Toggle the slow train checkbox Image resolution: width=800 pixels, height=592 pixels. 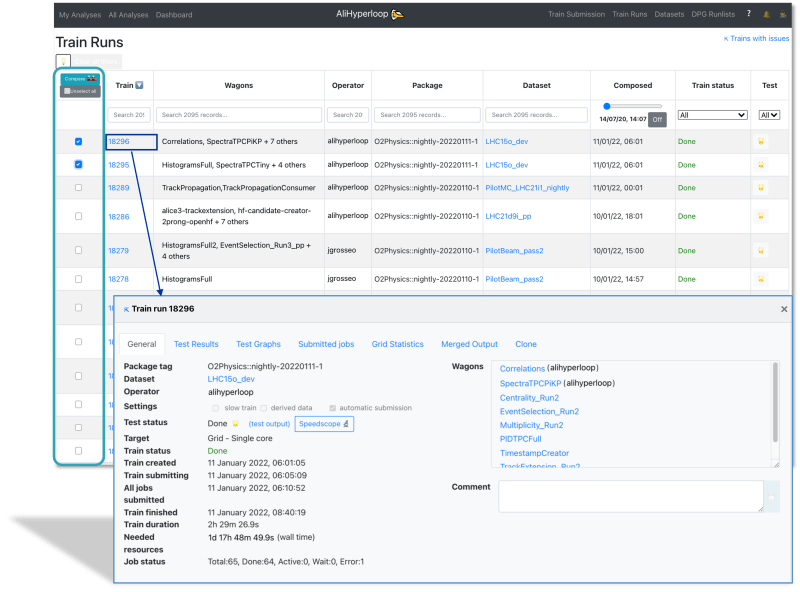pos(215,408)
